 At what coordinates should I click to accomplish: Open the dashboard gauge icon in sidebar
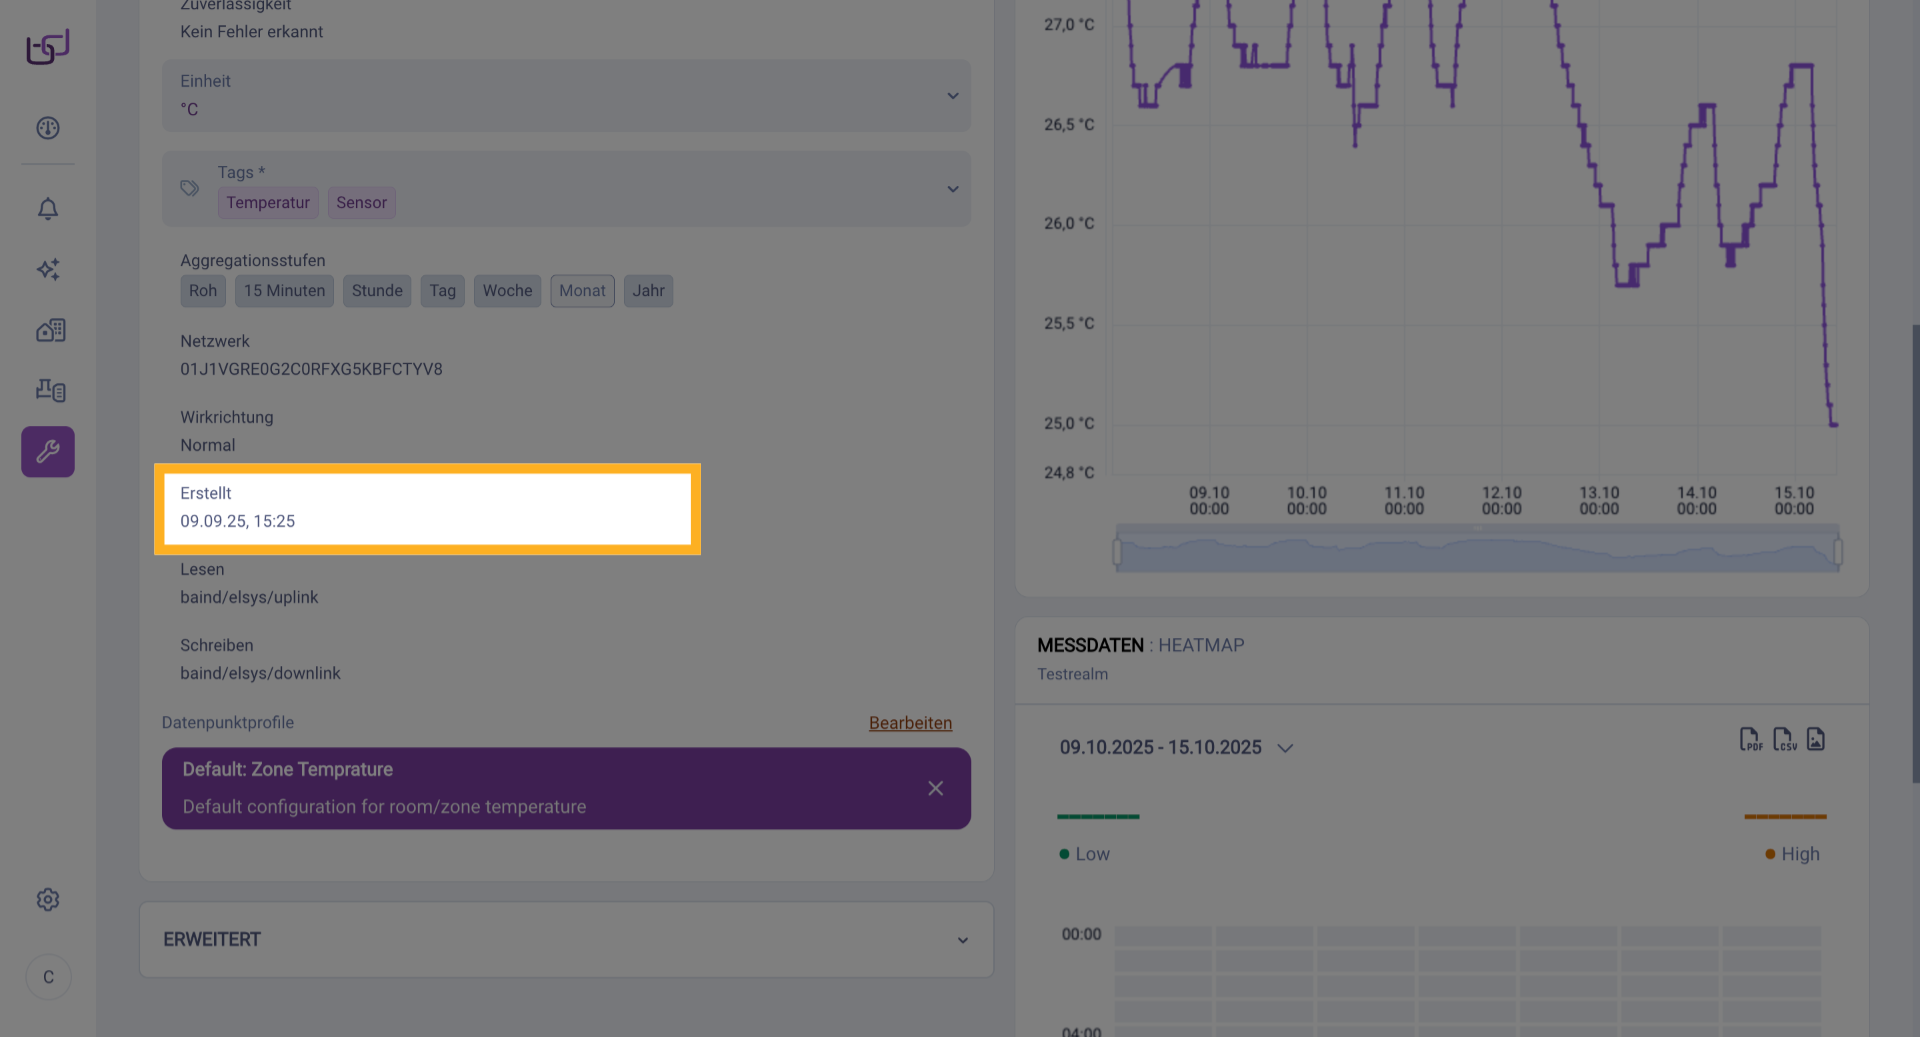click(x=48, y=128)
